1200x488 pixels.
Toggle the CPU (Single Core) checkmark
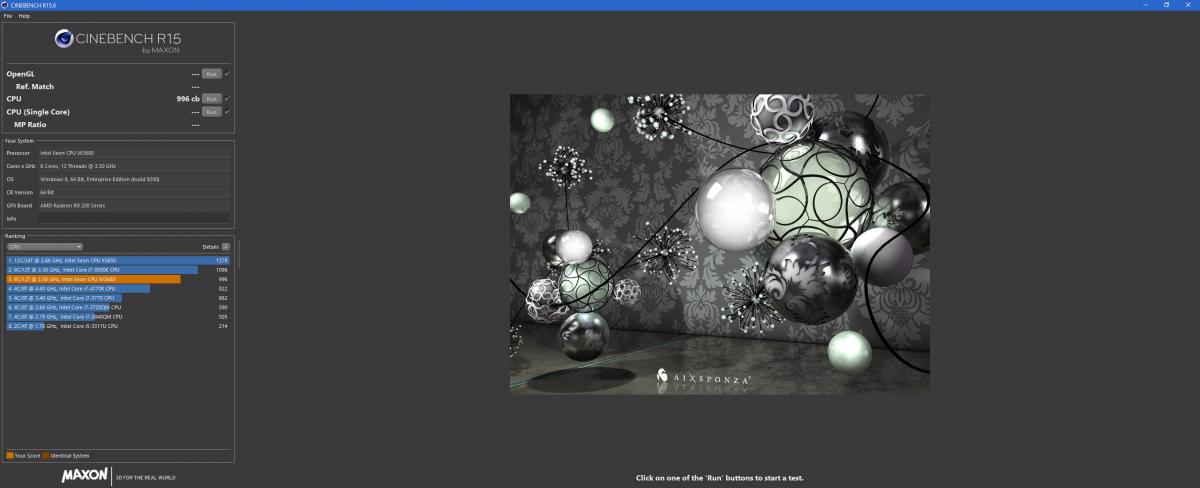coord(228,112)
